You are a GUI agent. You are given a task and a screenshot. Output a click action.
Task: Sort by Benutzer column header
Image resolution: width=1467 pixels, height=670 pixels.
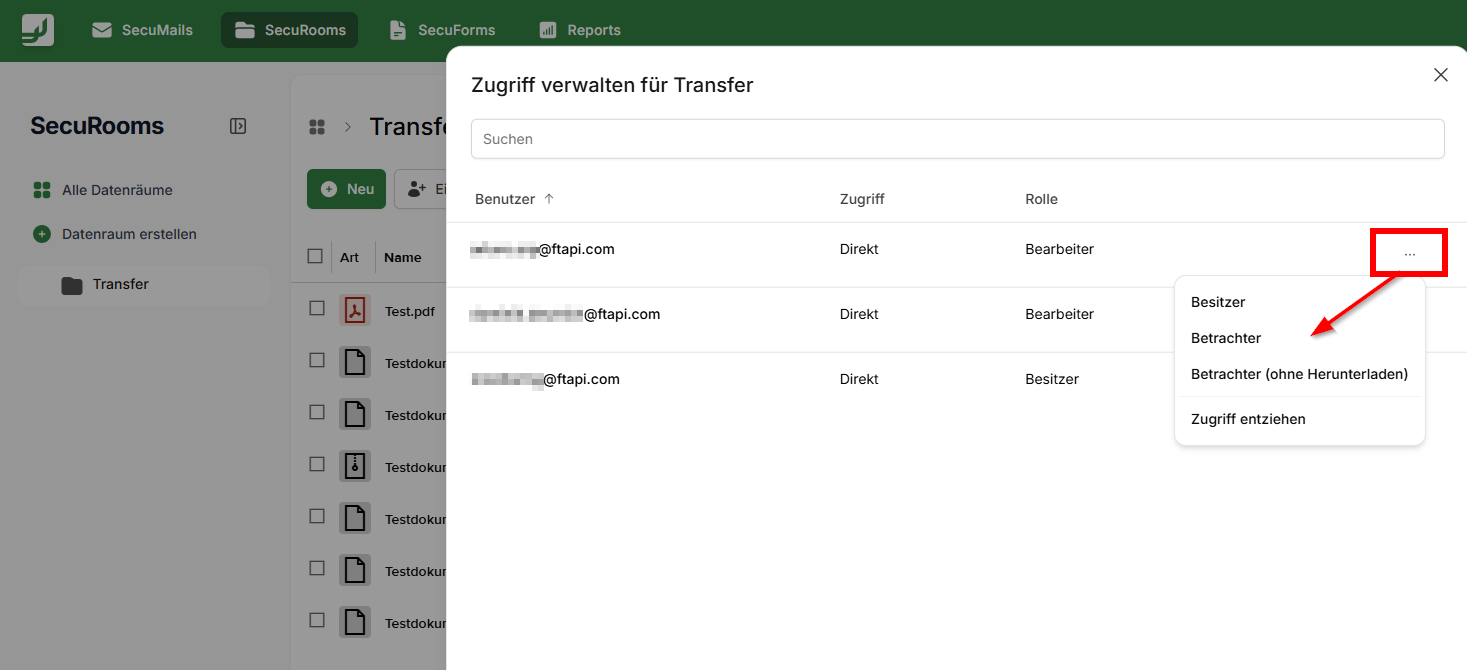[514, 199]
